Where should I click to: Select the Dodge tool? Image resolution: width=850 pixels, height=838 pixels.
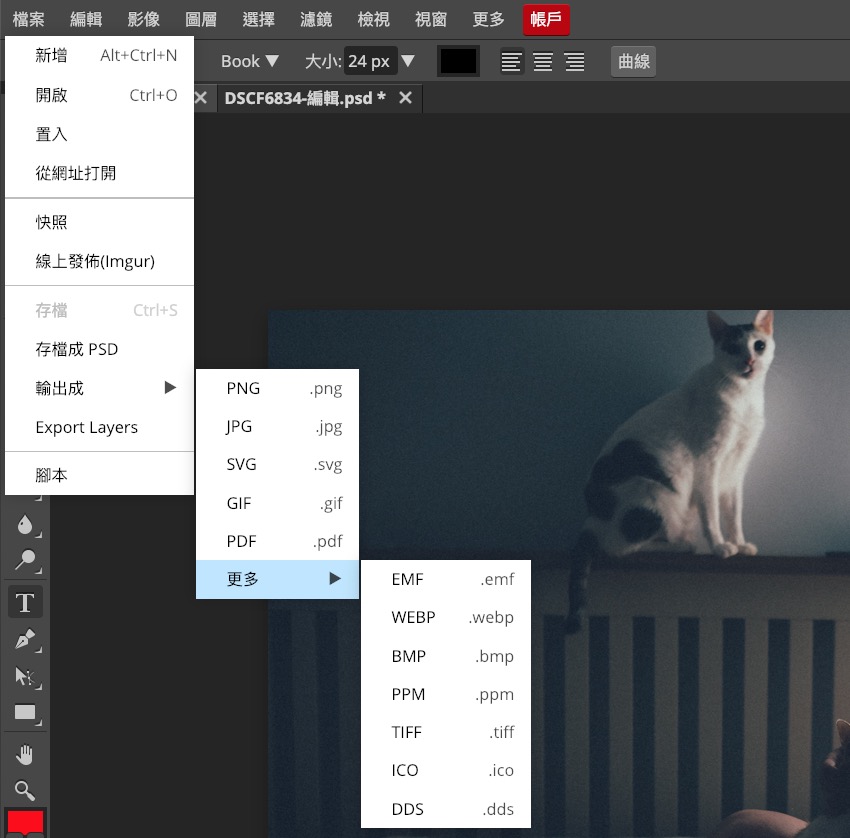coord(25,560)
